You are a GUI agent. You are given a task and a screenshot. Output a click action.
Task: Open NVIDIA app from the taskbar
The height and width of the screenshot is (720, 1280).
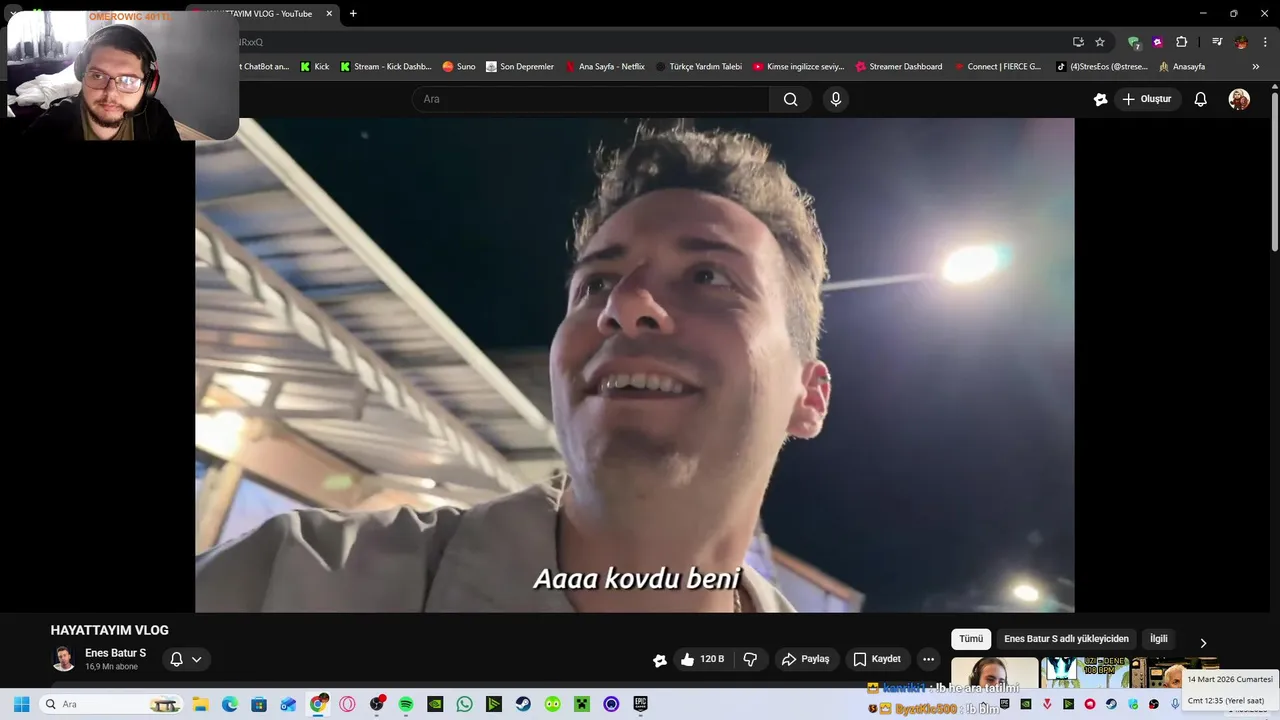(435, 704)
